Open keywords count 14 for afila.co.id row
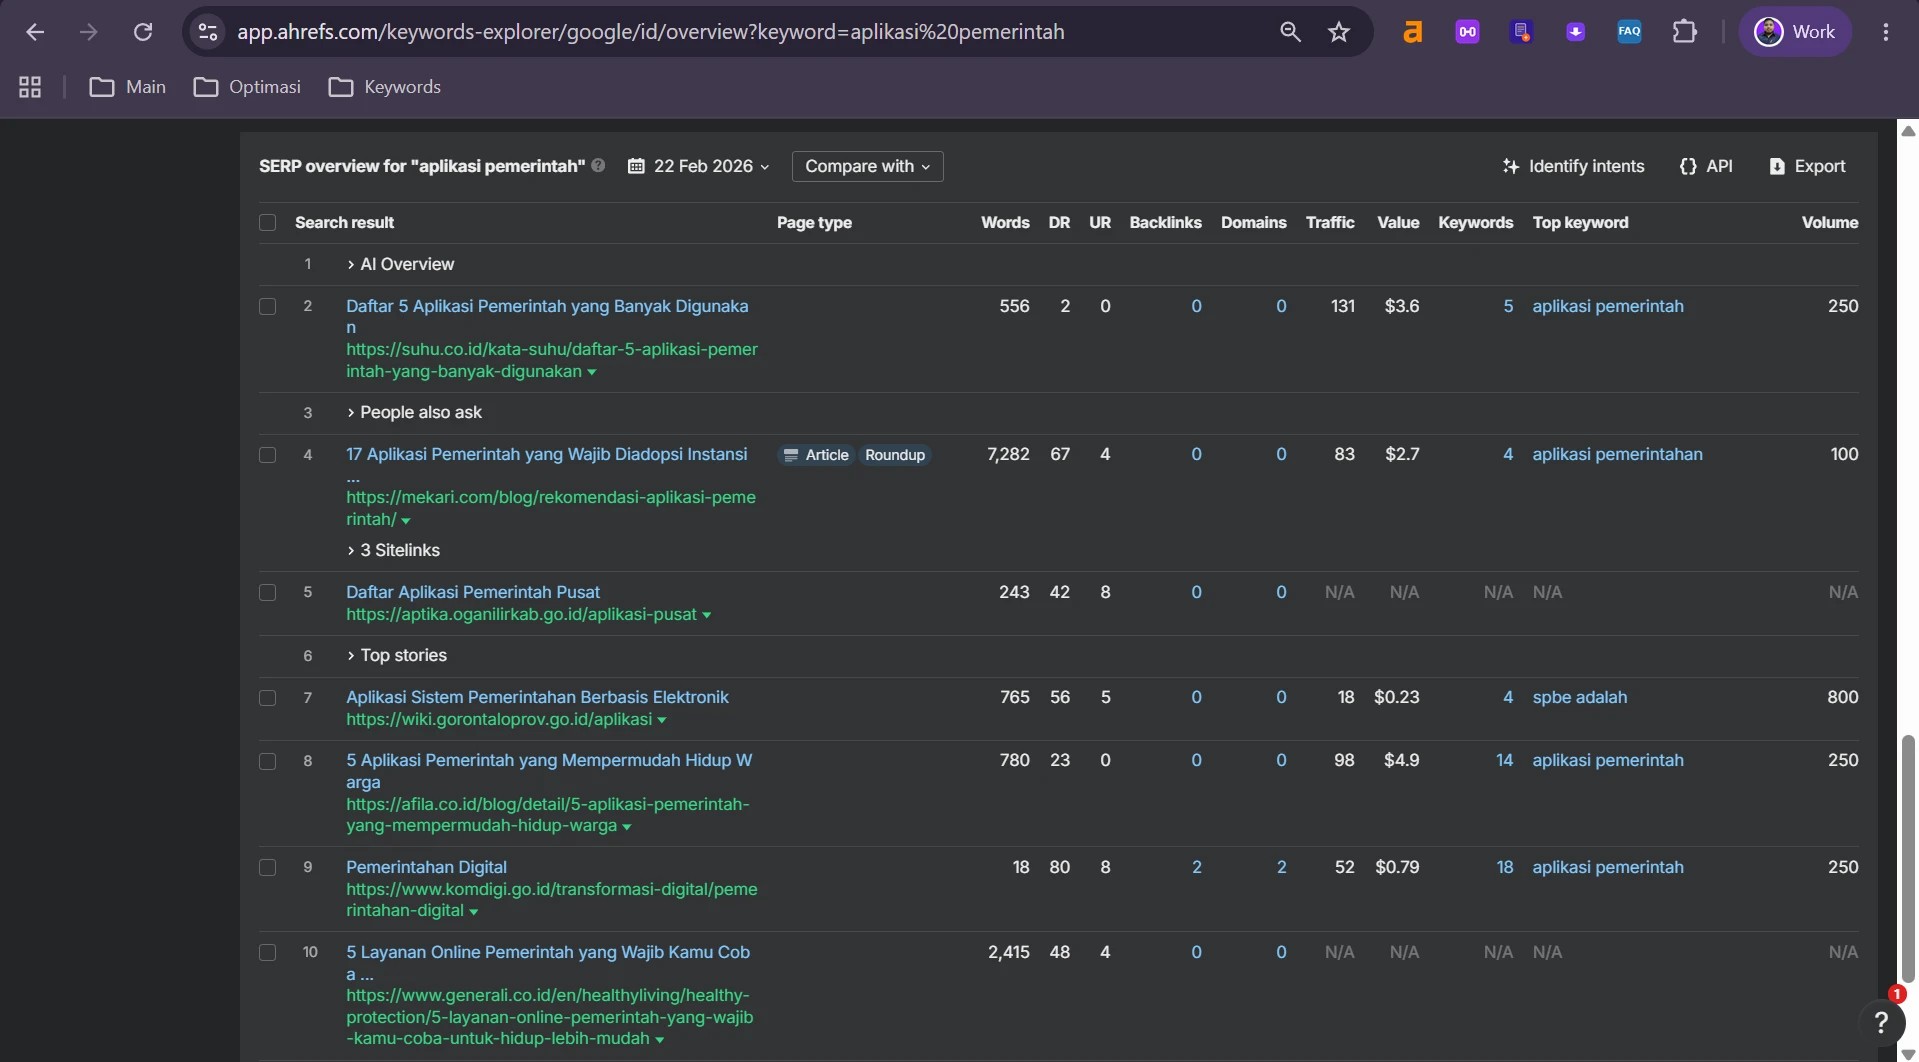Screen dimensions: 1919x1062 click(1504, 760)
